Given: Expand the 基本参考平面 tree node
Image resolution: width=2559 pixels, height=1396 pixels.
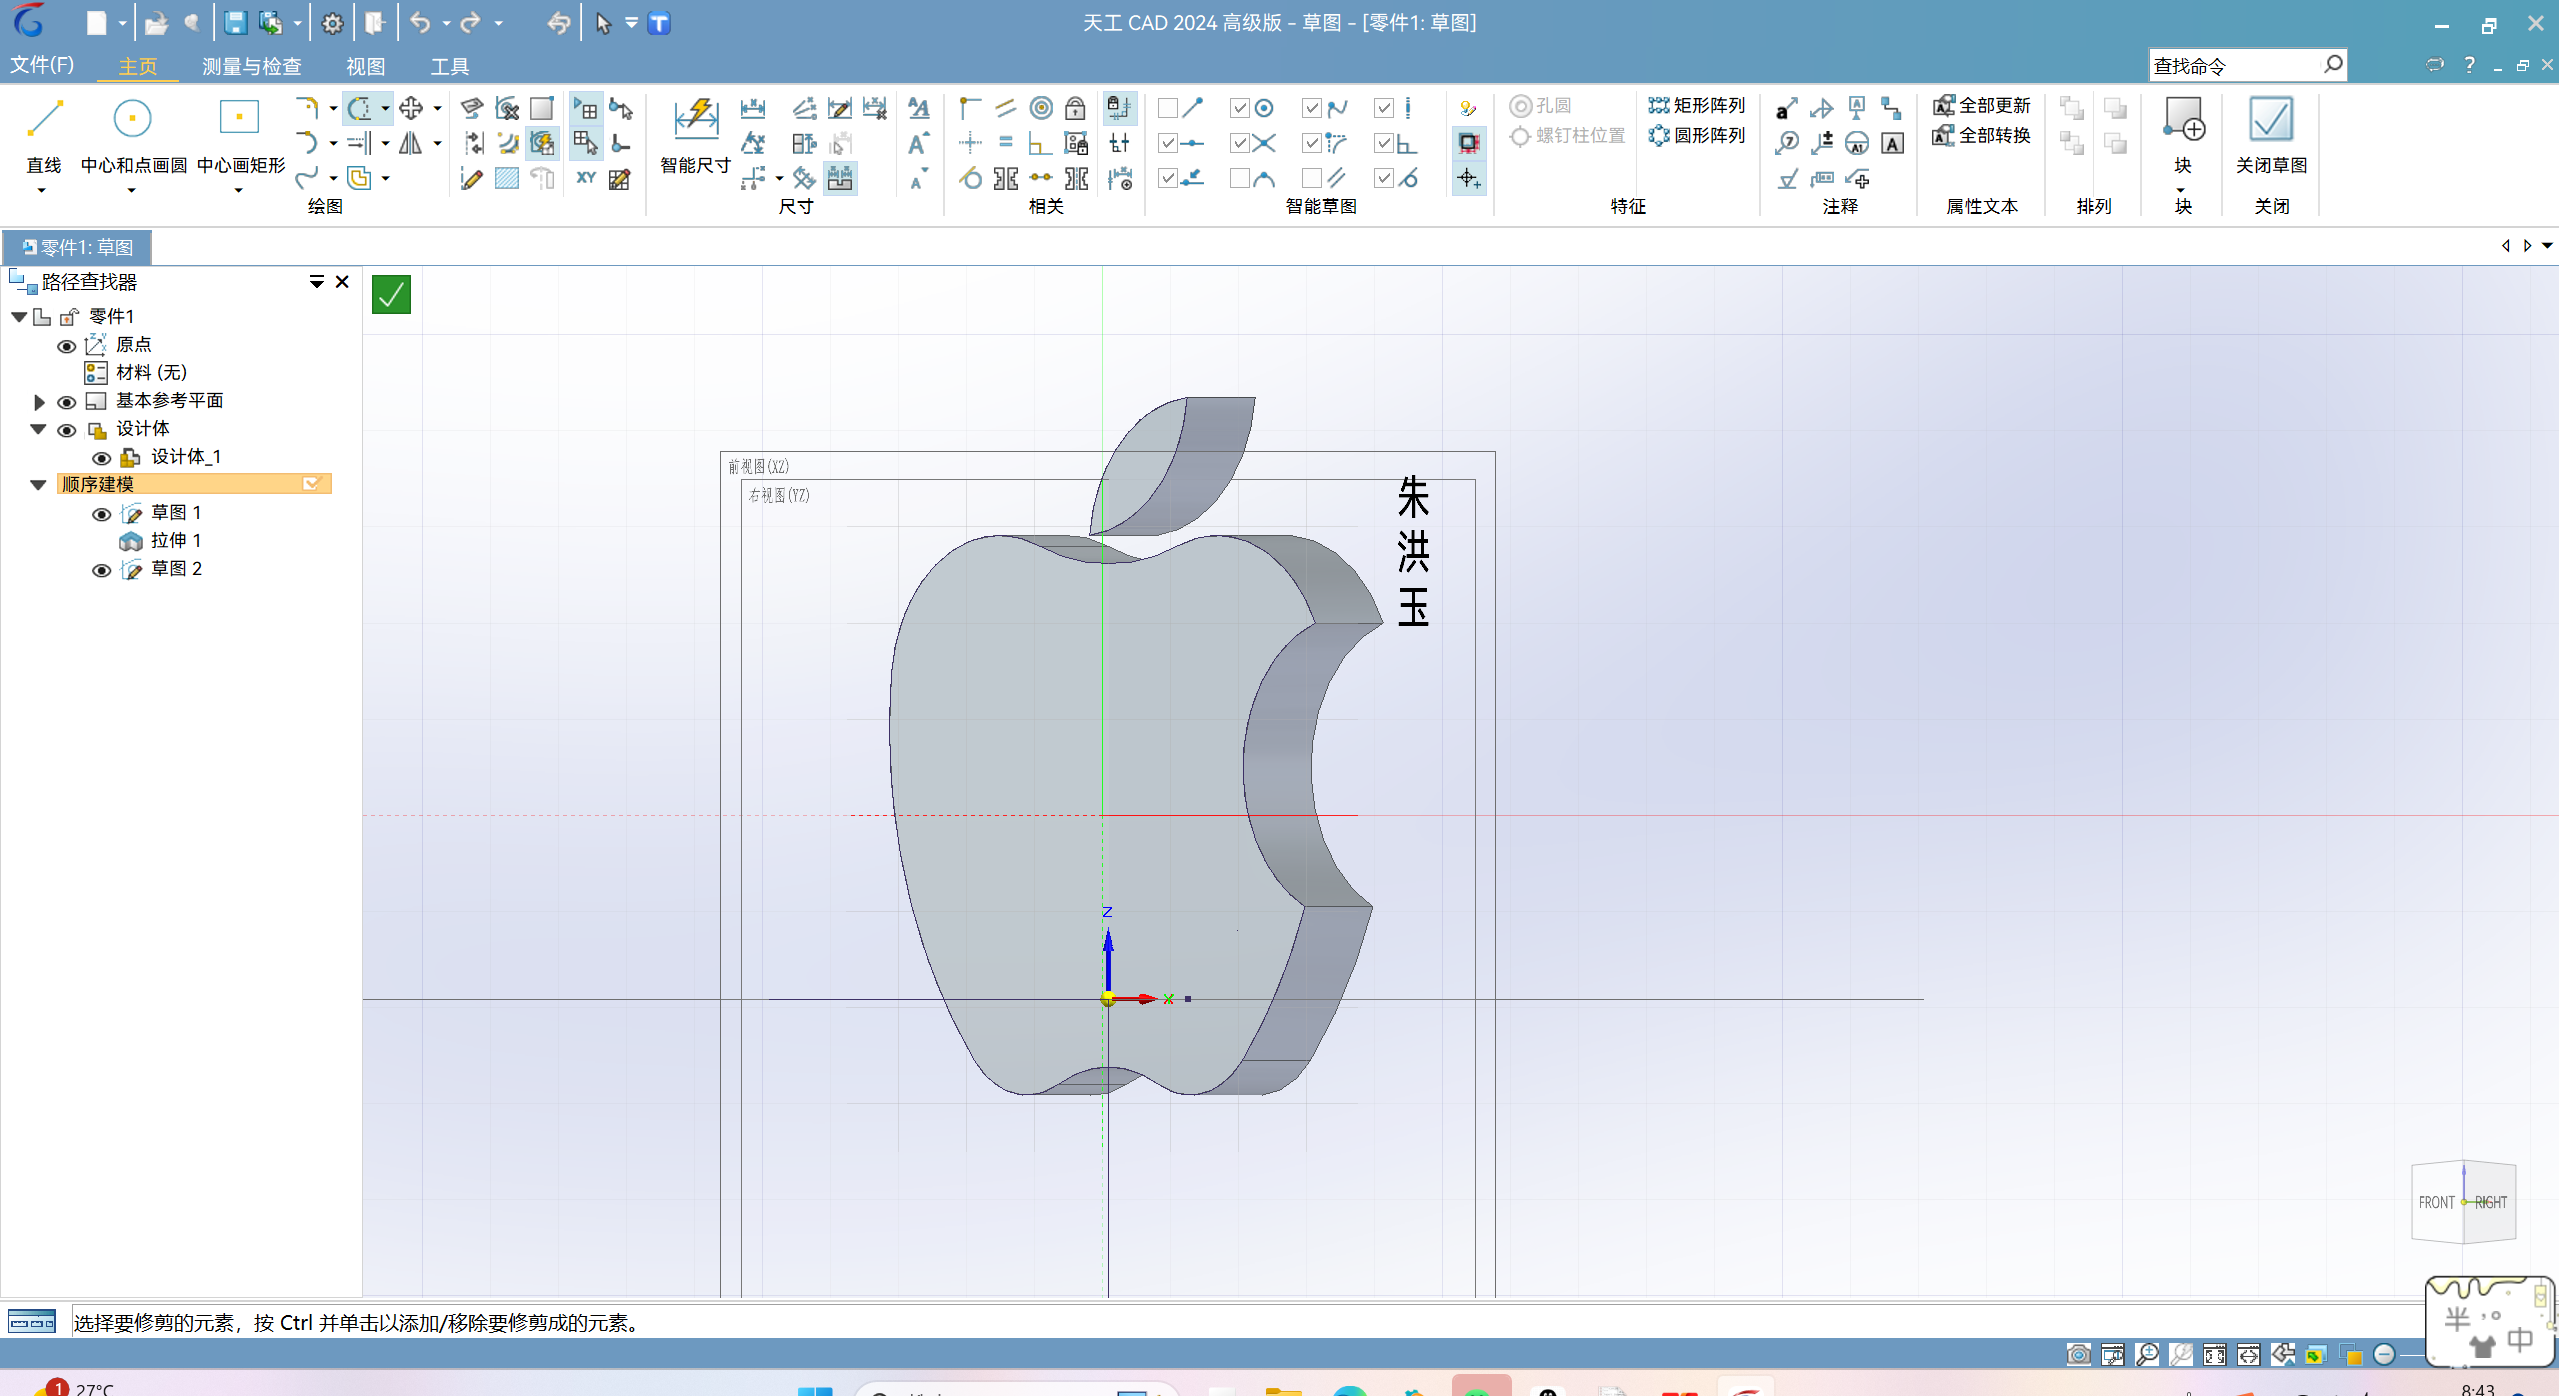Looking at the screenshot, I should click(x=39, y=402).
